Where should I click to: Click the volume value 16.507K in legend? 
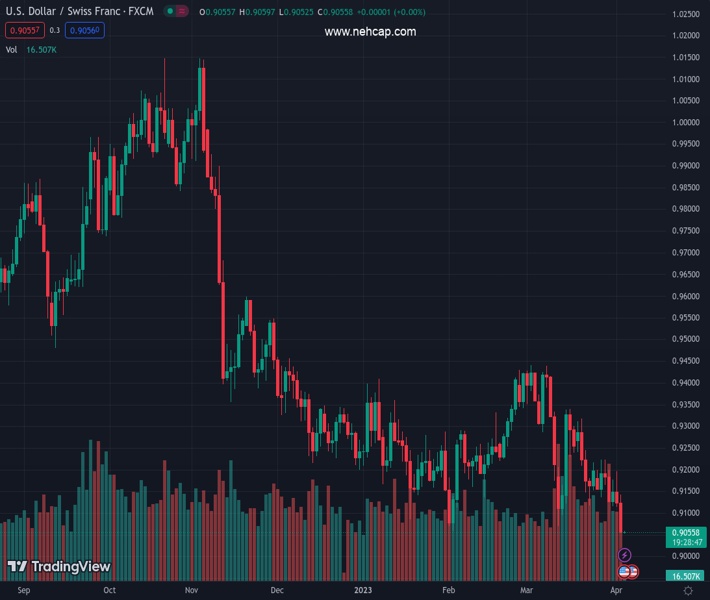pos(41,50)
